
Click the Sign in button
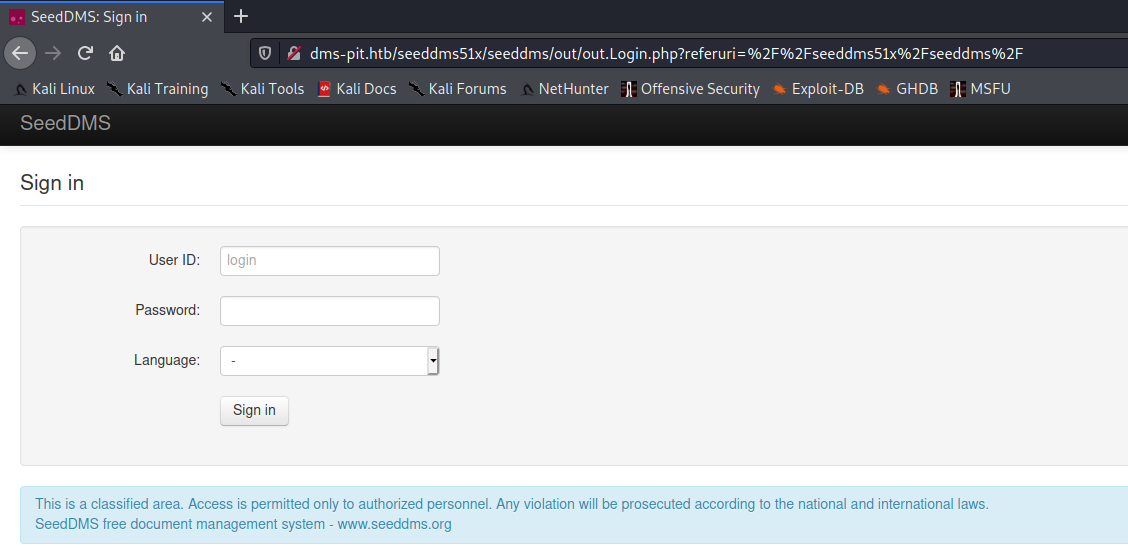(254, 411)
